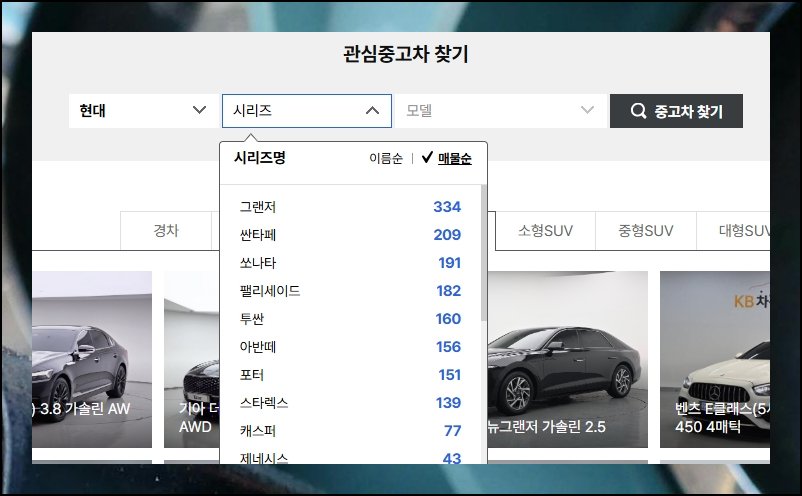Click the 중고차 찾기 search button
This screenshot has width=802, height=496.
tap(676, 111)
